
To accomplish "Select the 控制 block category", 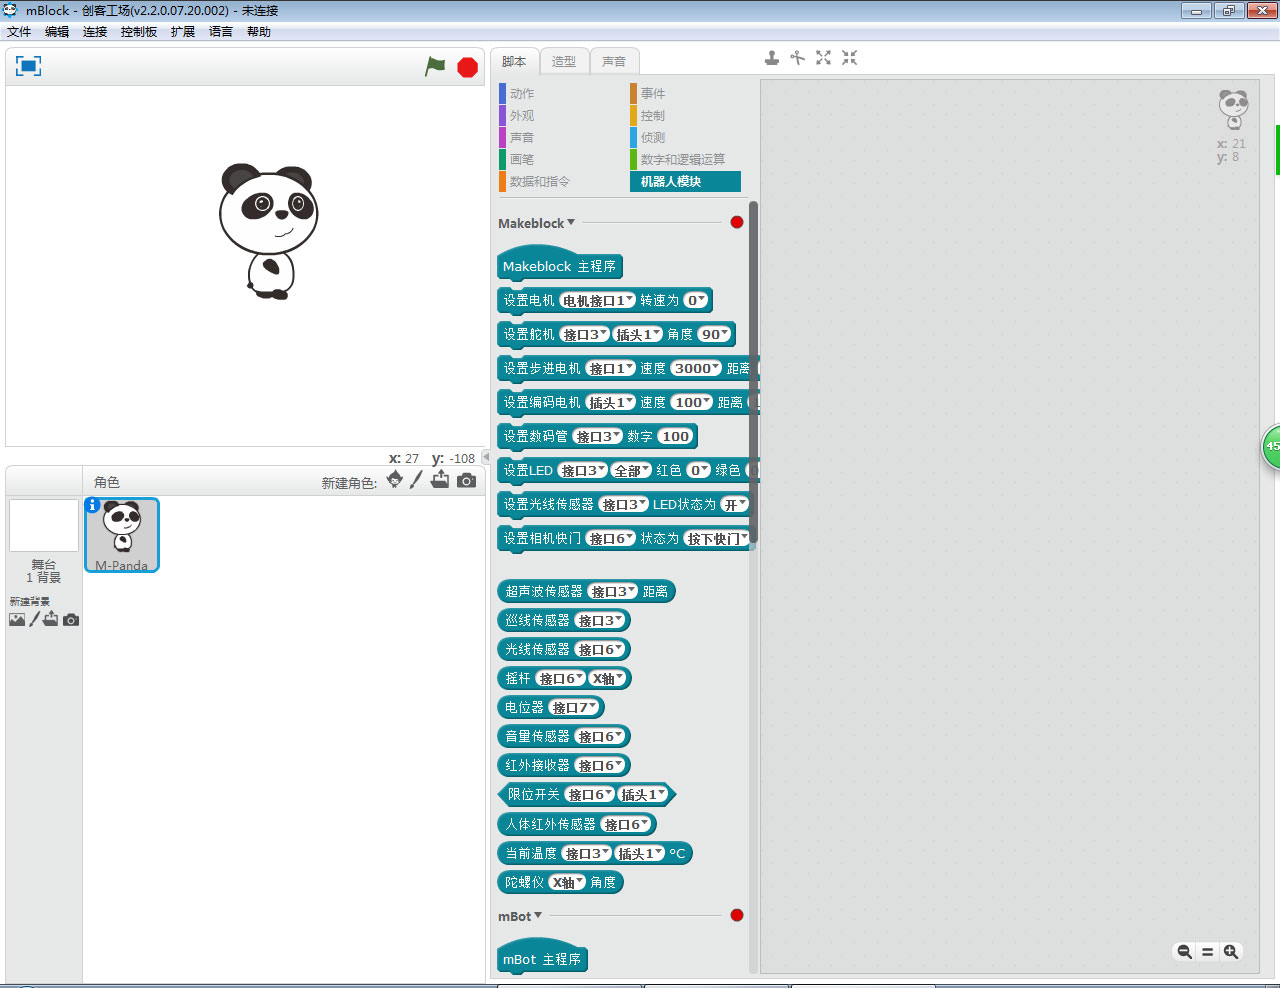I will coord(653,116).
